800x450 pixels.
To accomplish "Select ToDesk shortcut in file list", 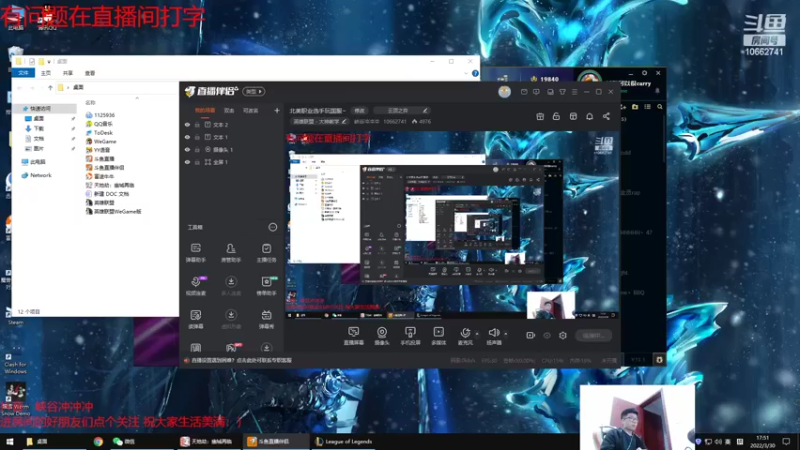I will (x=99, y=133).
